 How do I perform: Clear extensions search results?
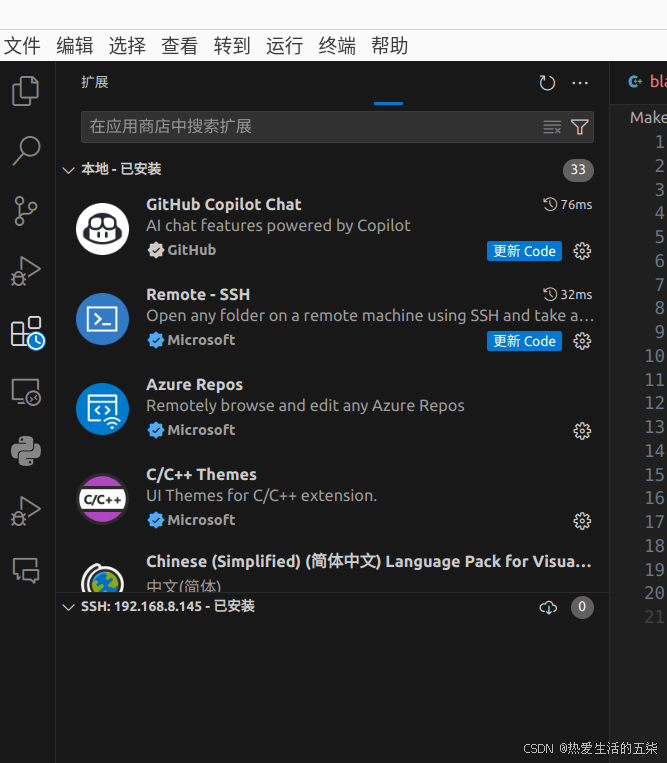552,127
